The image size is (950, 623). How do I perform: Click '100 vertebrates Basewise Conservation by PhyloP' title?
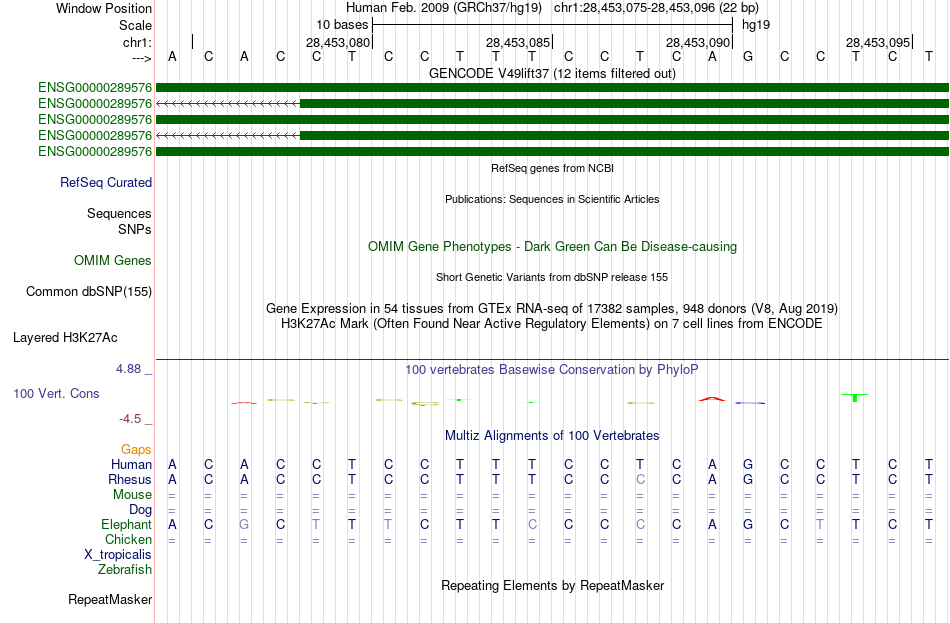tap(552, 370)
